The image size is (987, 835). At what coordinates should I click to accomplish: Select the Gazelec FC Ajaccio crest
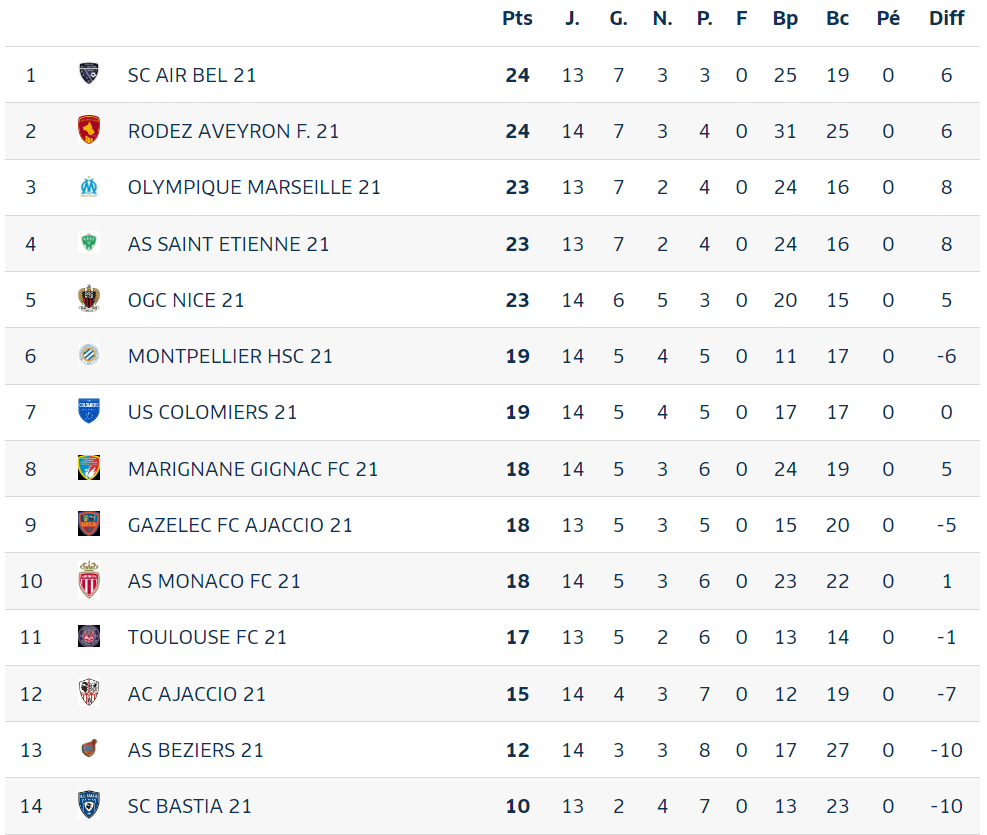(89, 524)
